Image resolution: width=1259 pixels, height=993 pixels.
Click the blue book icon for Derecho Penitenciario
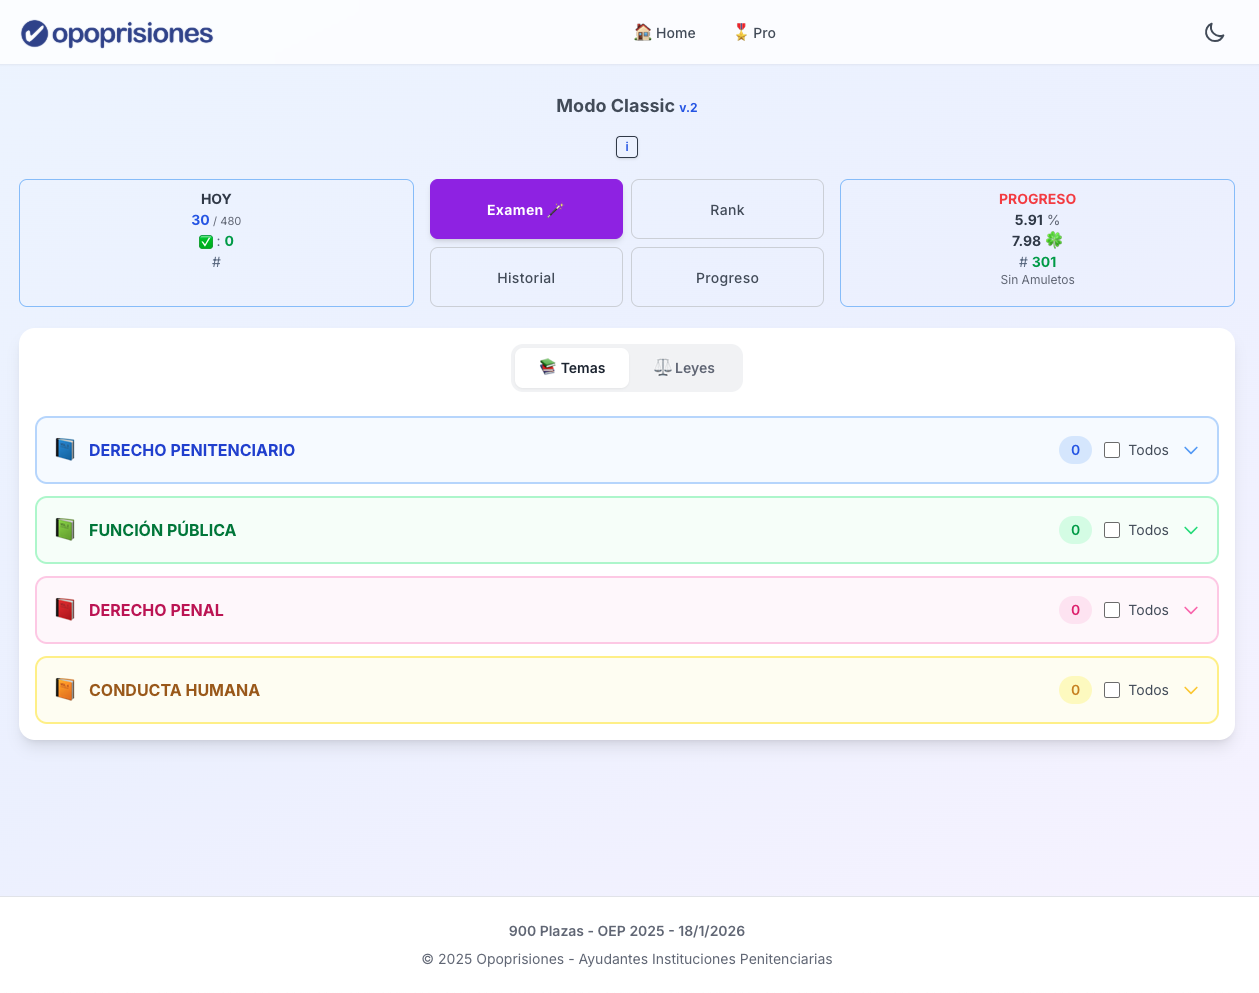coord(65,449)
